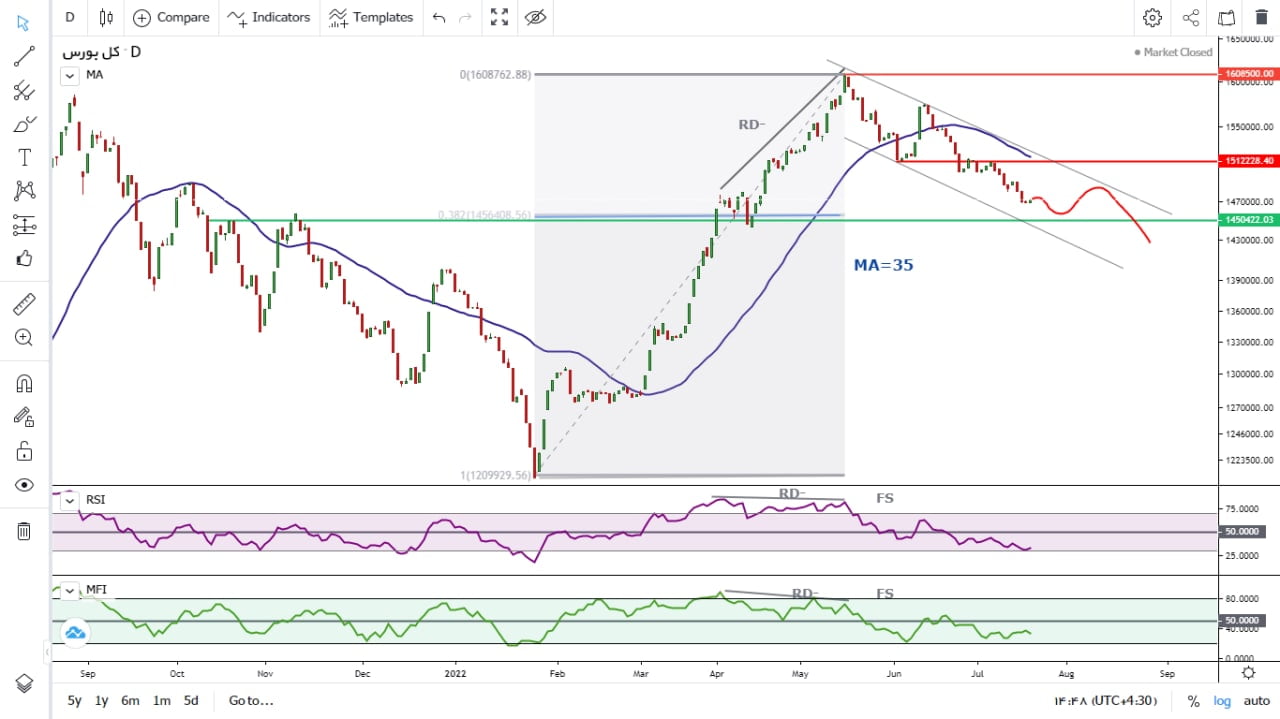This screenshot has height=719, width=1280.
Task: Toggle auto scale at bottom right
Action: [x=1255, y=701]
